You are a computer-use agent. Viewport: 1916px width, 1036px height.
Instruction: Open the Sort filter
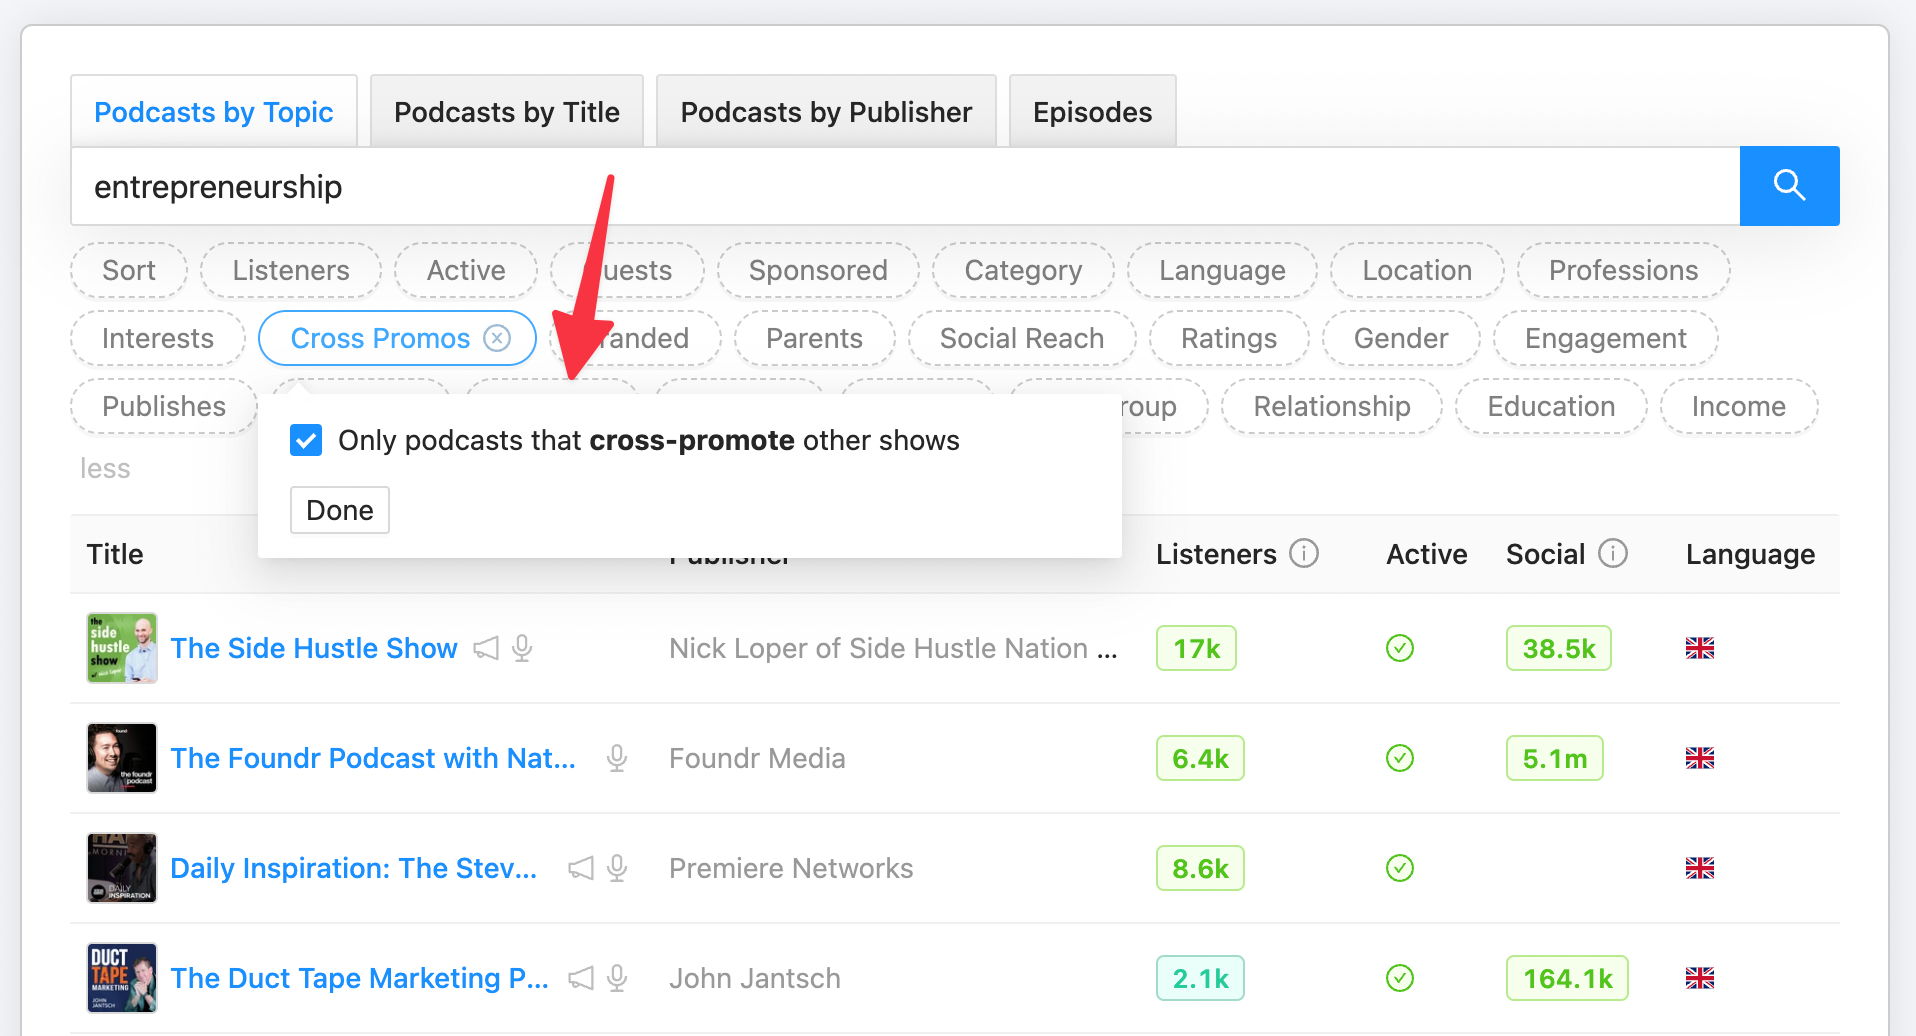coord(129,270)
